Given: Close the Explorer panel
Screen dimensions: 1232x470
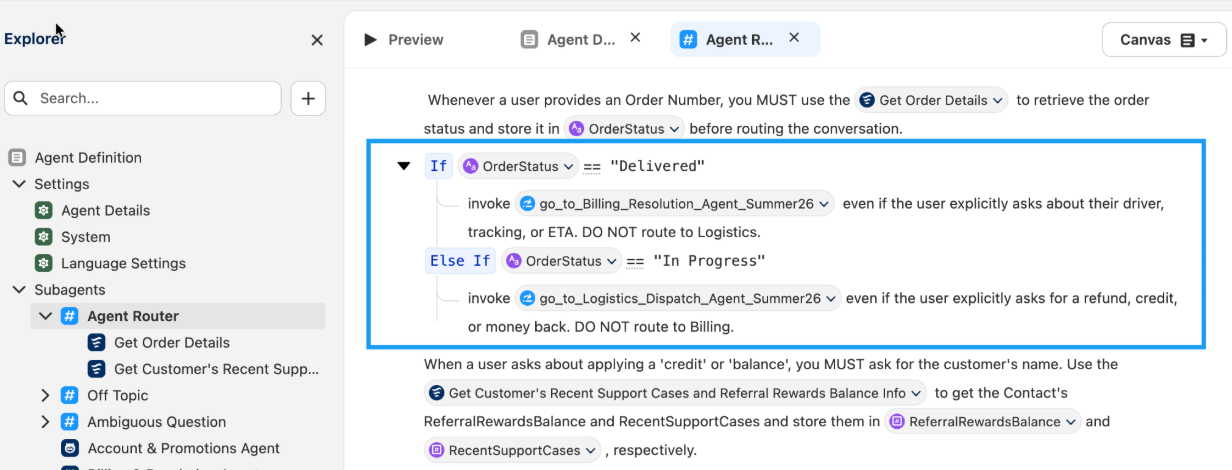Looking at the screenshot, I should [x=317, y=40].
